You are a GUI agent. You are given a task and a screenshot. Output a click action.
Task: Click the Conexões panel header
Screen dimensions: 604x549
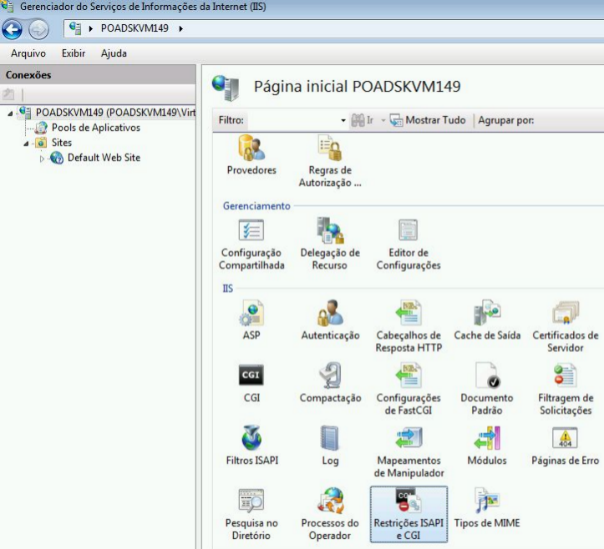coord(97,75)
